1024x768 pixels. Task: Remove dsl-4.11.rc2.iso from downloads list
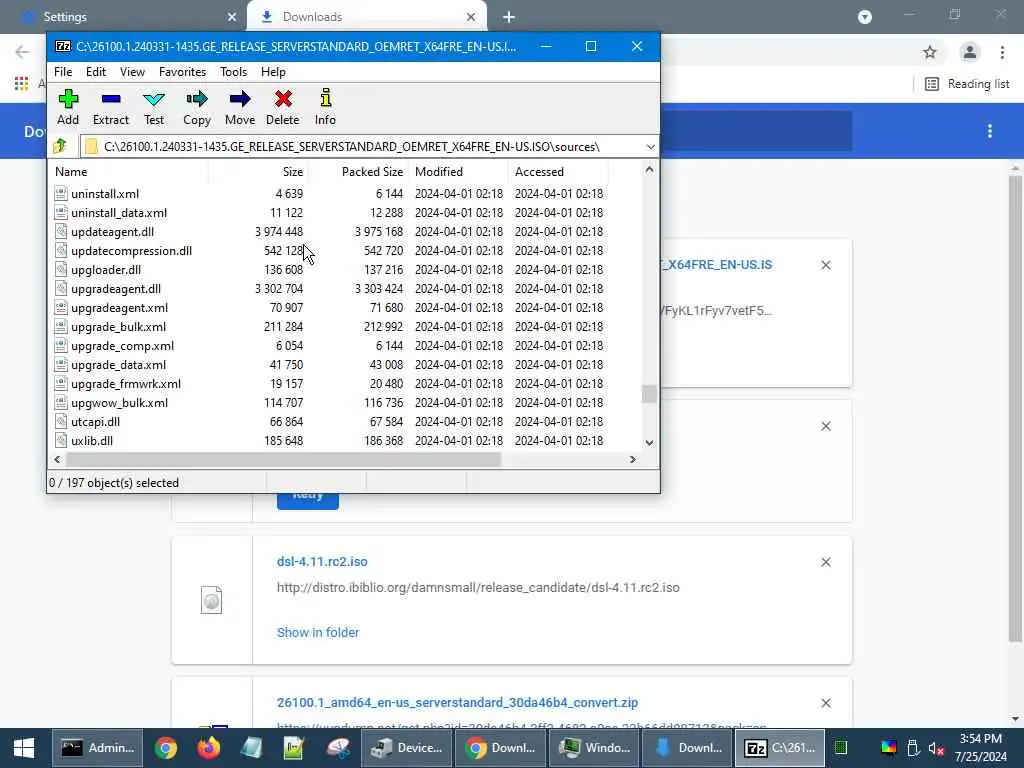pyautogui.click(x=825, y=562)
